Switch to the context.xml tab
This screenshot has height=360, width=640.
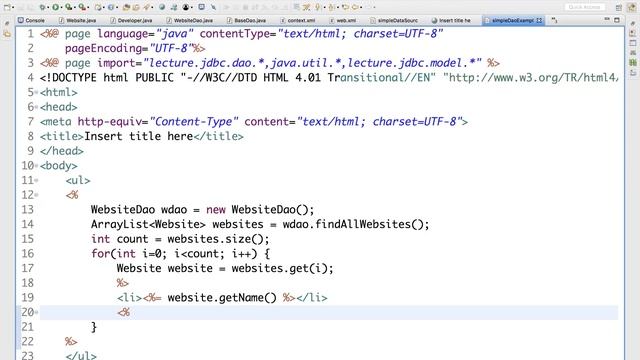pos(298,20)
